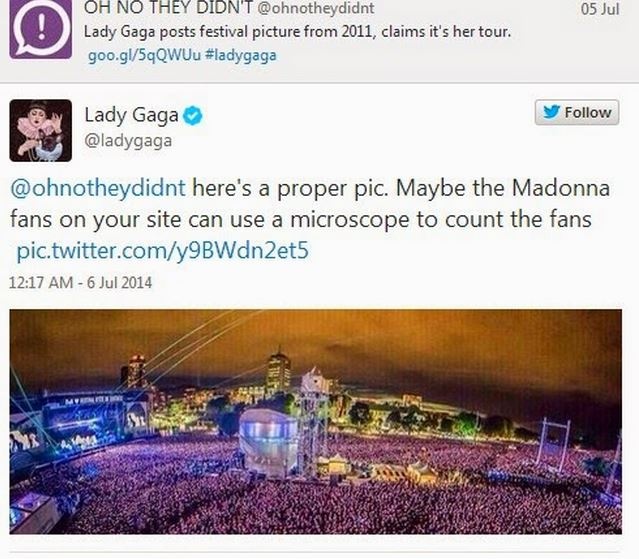
Task: Open the goo.gl/5qQWUu link
Action: pyautogui.click(x=144, y=55)
